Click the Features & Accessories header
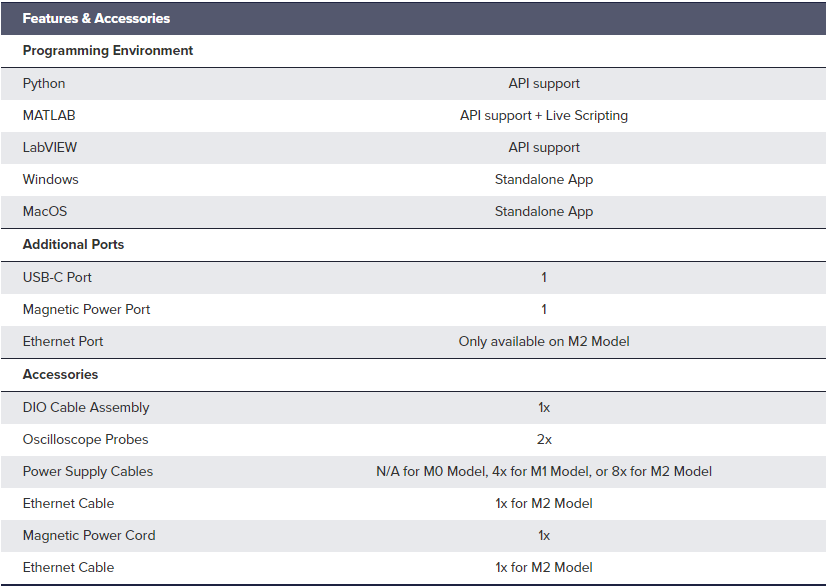The image size is (829, 587). [96, 19]
